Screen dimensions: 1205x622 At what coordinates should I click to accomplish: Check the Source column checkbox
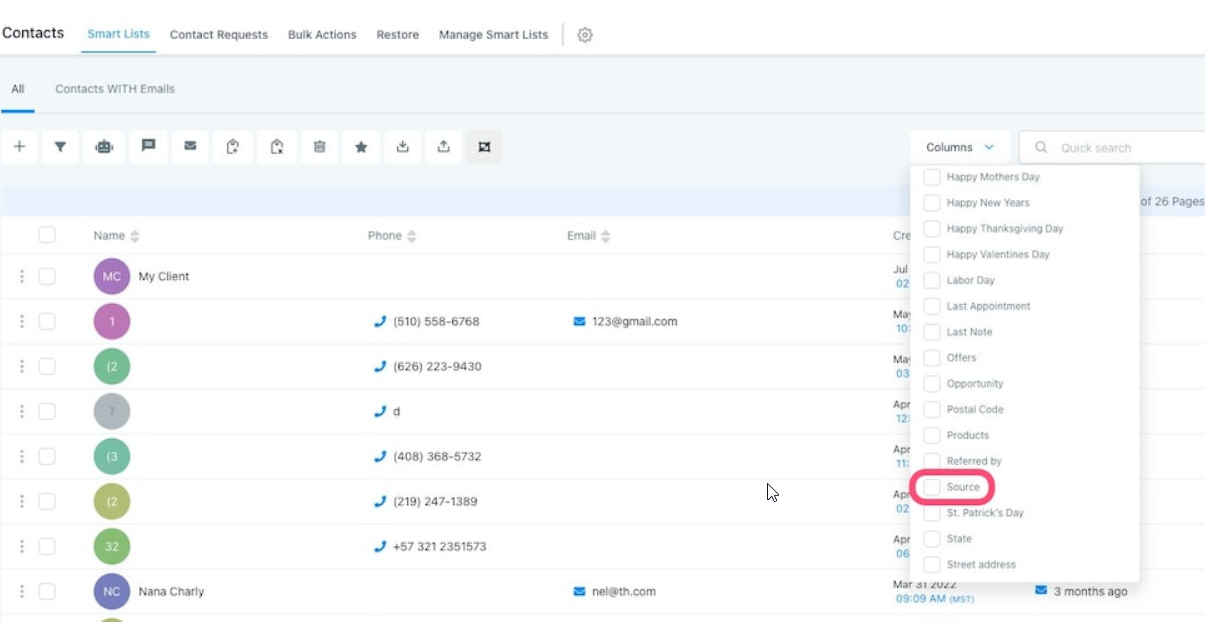pyautogui.click(x=931, y=487)
